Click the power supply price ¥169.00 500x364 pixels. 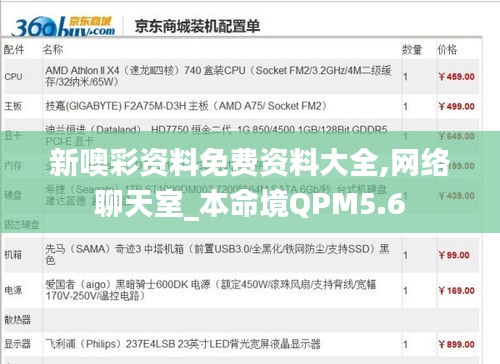456,291
